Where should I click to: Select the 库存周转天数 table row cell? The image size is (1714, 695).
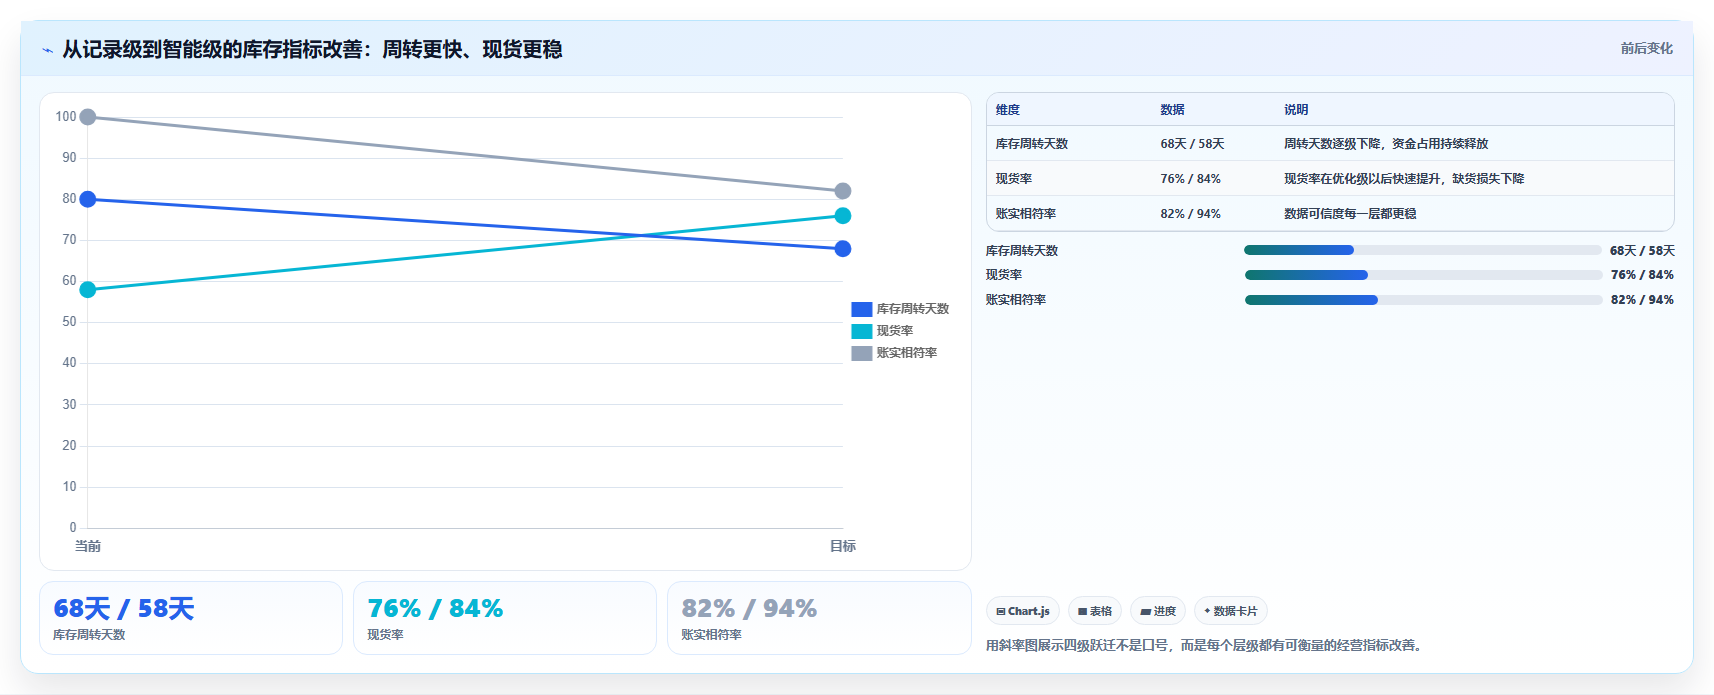(1032, 144)
